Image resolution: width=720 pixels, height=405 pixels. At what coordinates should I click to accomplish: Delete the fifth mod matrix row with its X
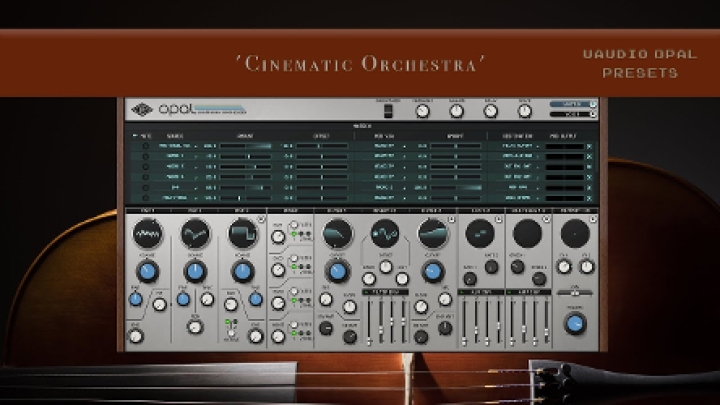[589, 188]
